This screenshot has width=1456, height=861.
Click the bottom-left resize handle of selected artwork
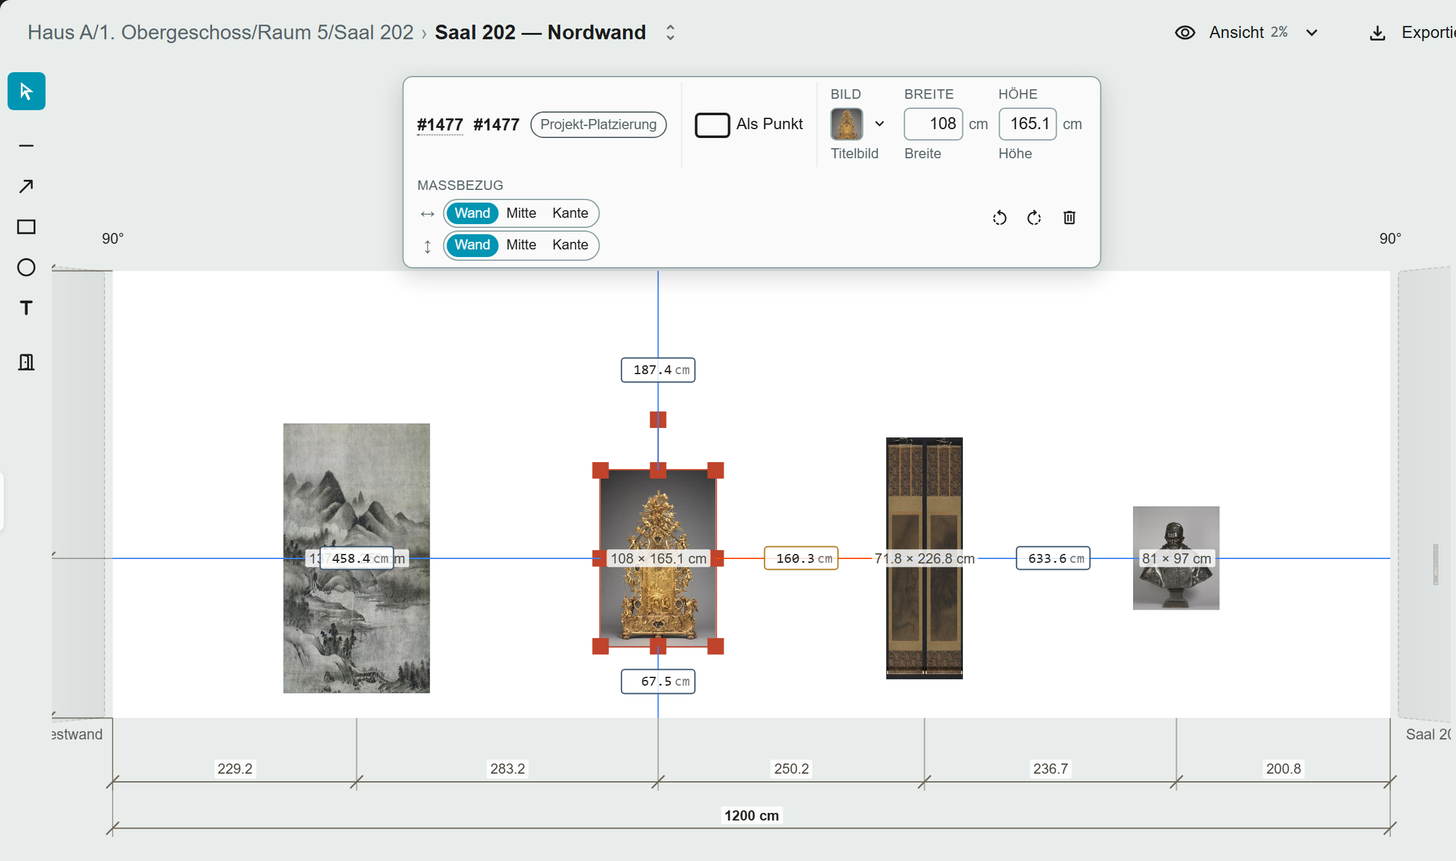[x=601, y=646]
